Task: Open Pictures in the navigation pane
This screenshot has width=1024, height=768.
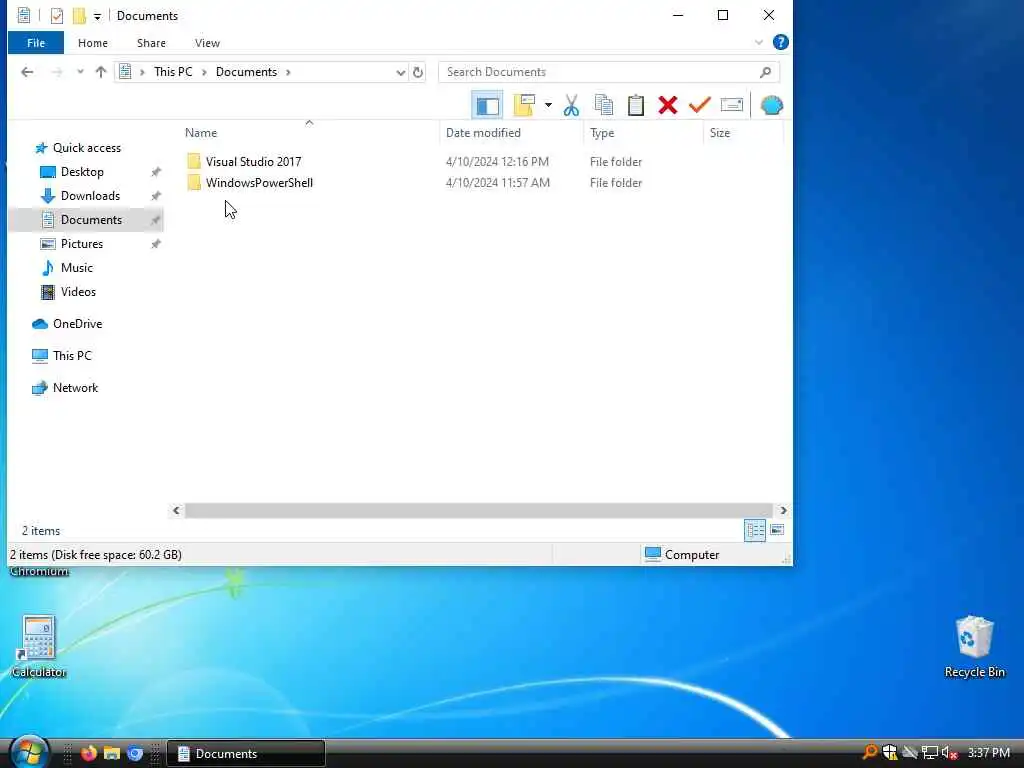Action: tap(82, 244)
